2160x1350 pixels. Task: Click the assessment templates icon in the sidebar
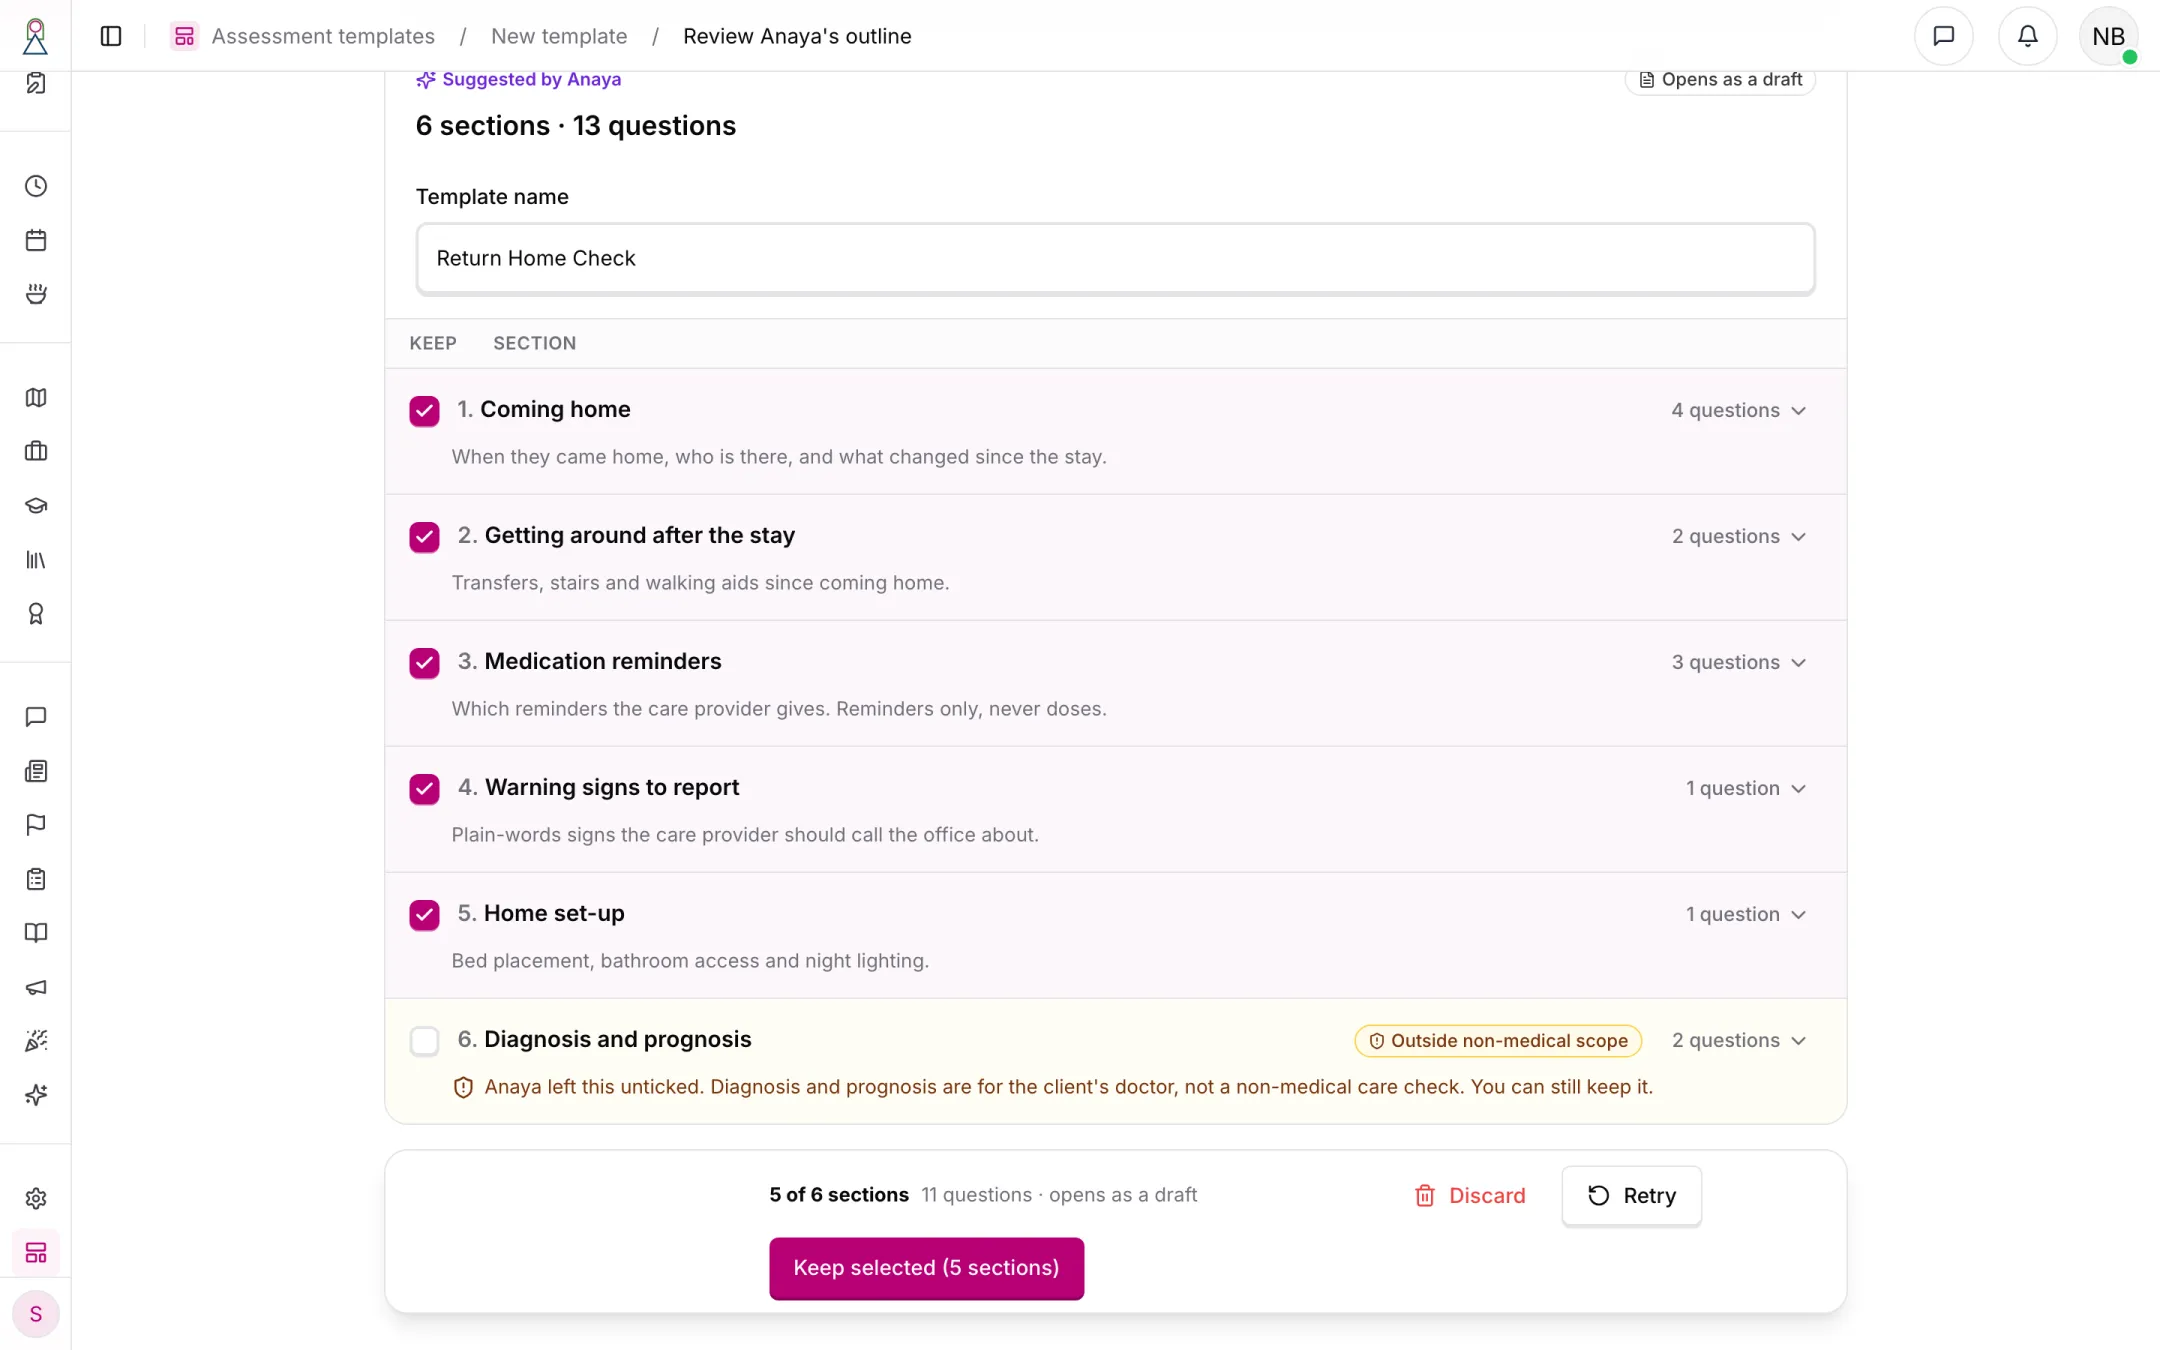click(36, 1253)
